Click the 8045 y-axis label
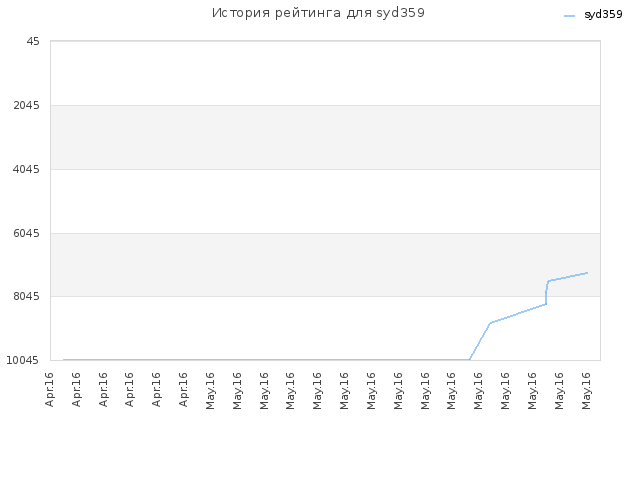Screen dimensions: 640x480 27,296
